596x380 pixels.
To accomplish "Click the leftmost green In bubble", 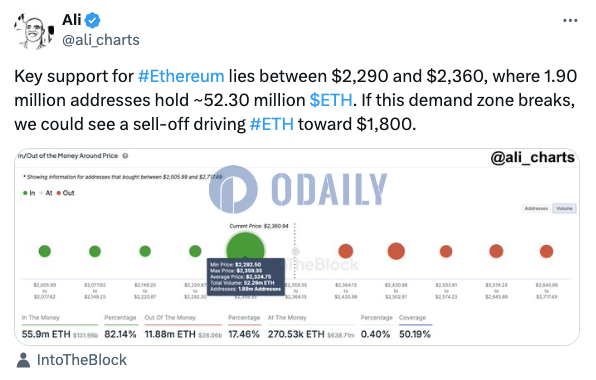I will click(x=44, y=251).
